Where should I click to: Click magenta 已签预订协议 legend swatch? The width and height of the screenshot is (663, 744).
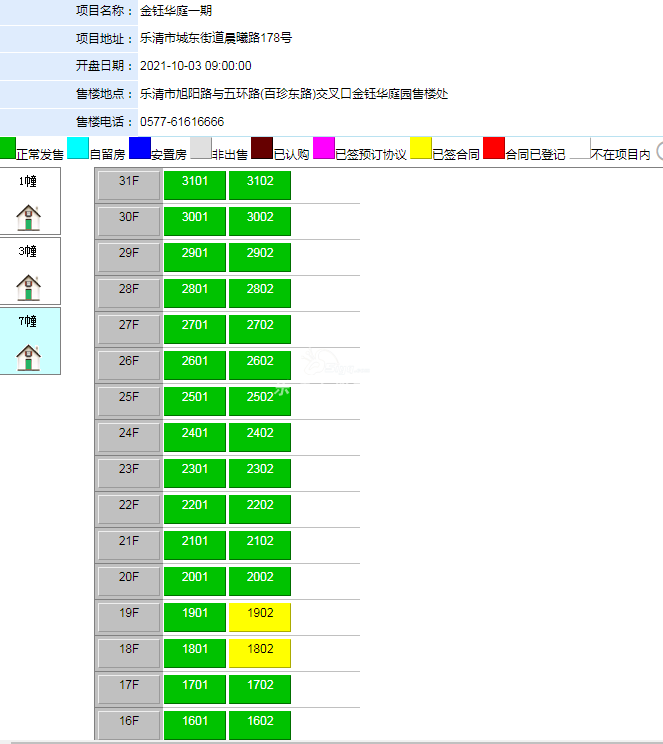coord(324,148)
